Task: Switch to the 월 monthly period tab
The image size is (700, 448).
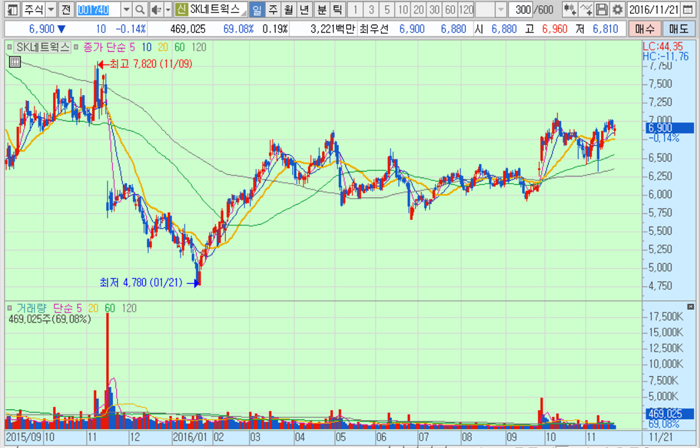Action: click(x=290, y=9)
